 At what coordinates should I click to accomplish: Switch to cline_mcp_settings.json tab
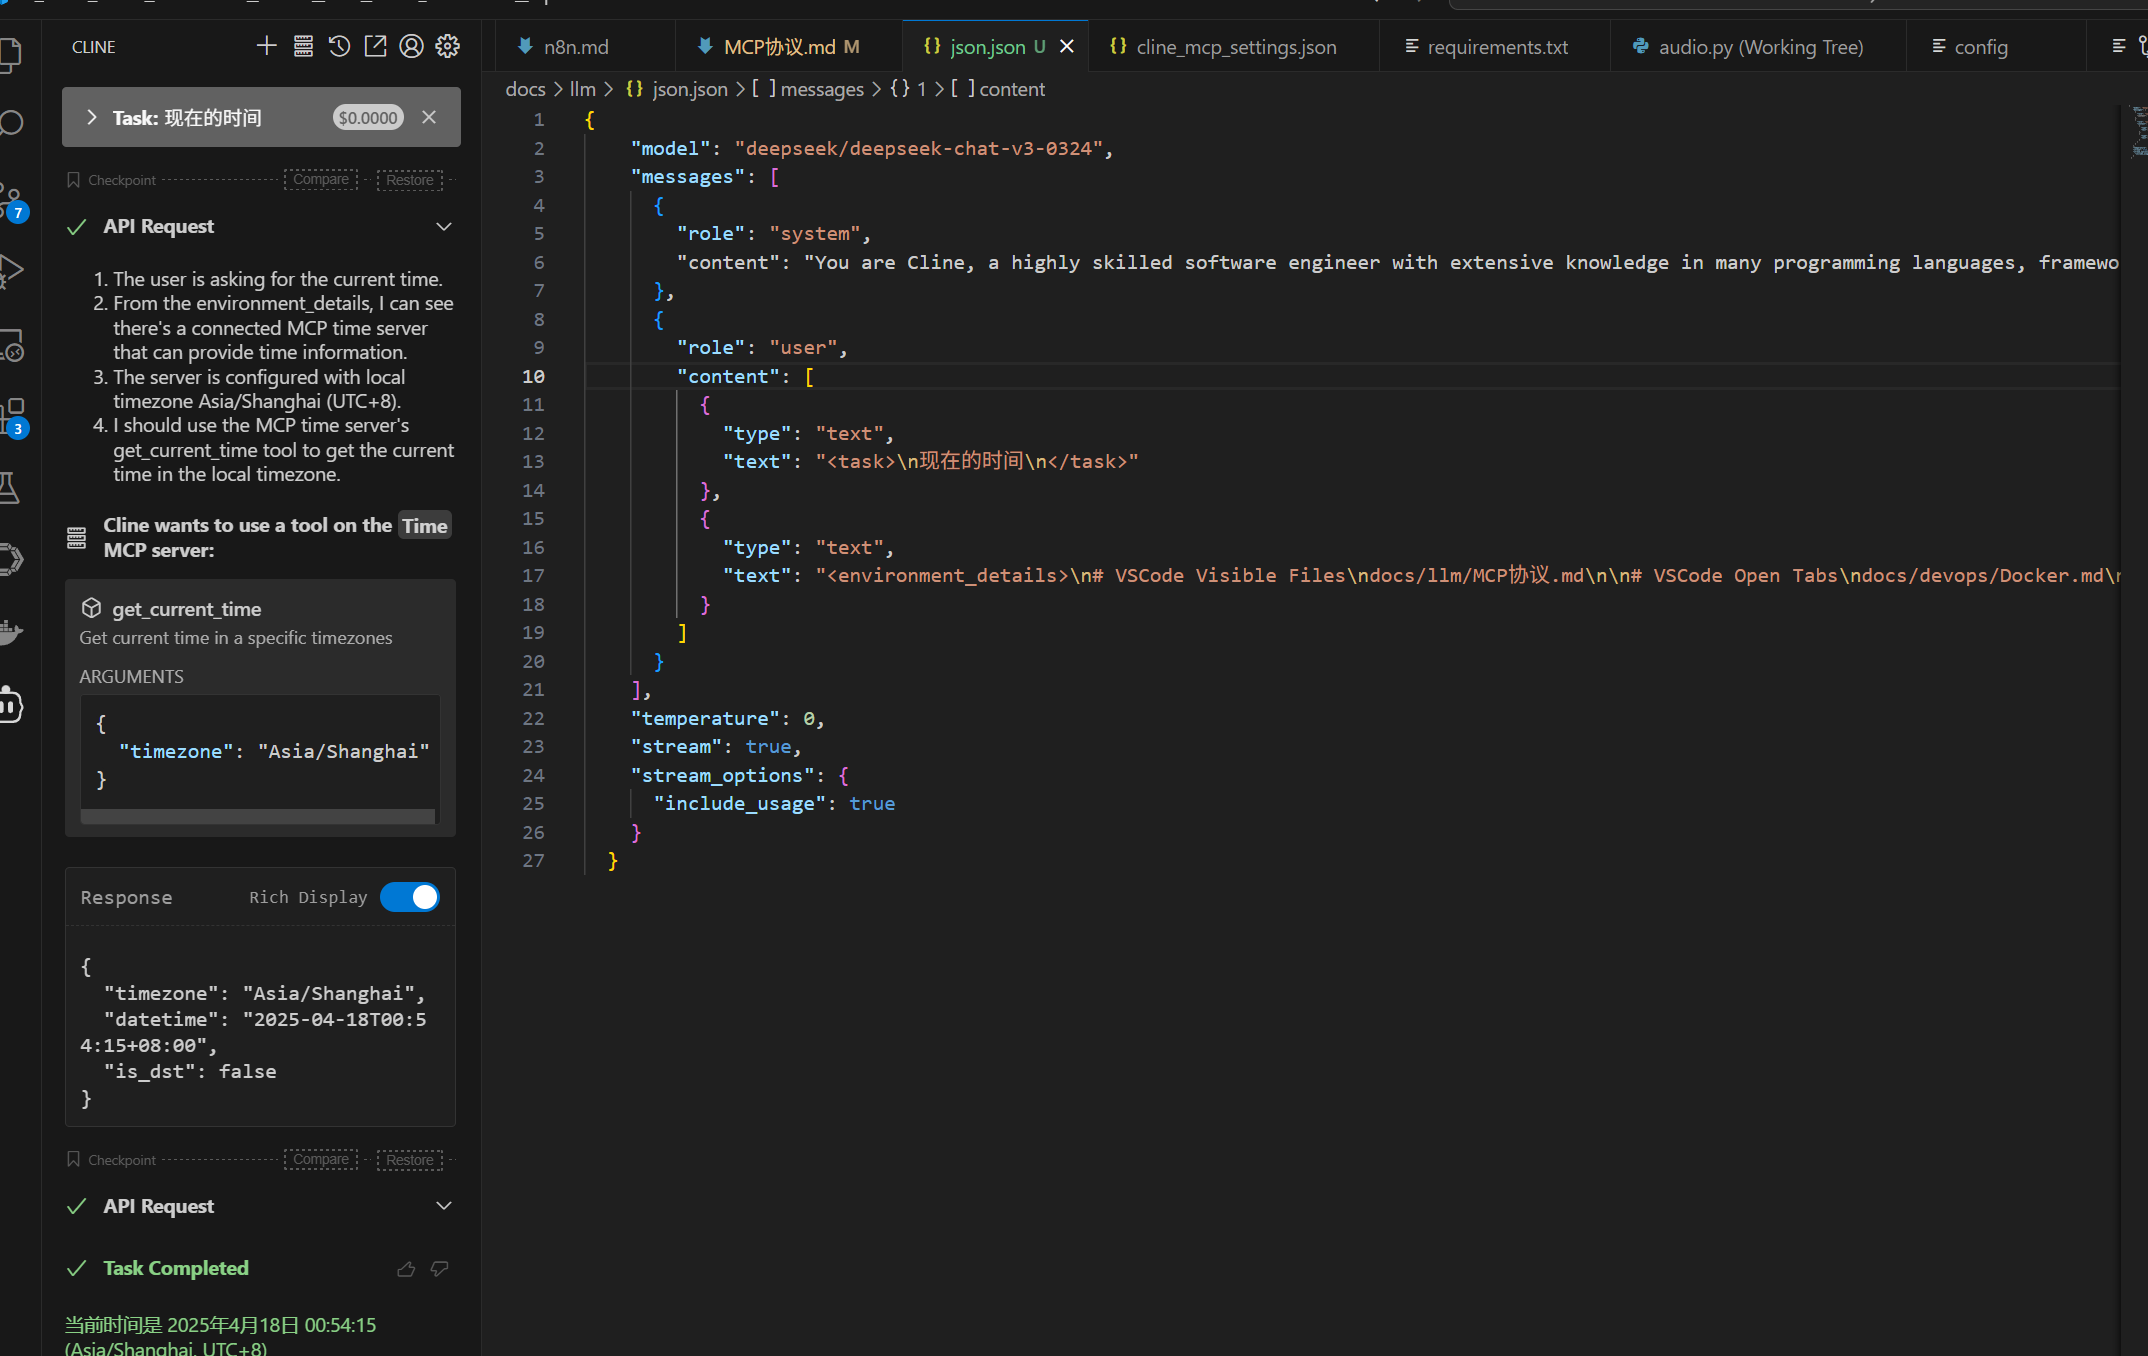point(1235,47)
